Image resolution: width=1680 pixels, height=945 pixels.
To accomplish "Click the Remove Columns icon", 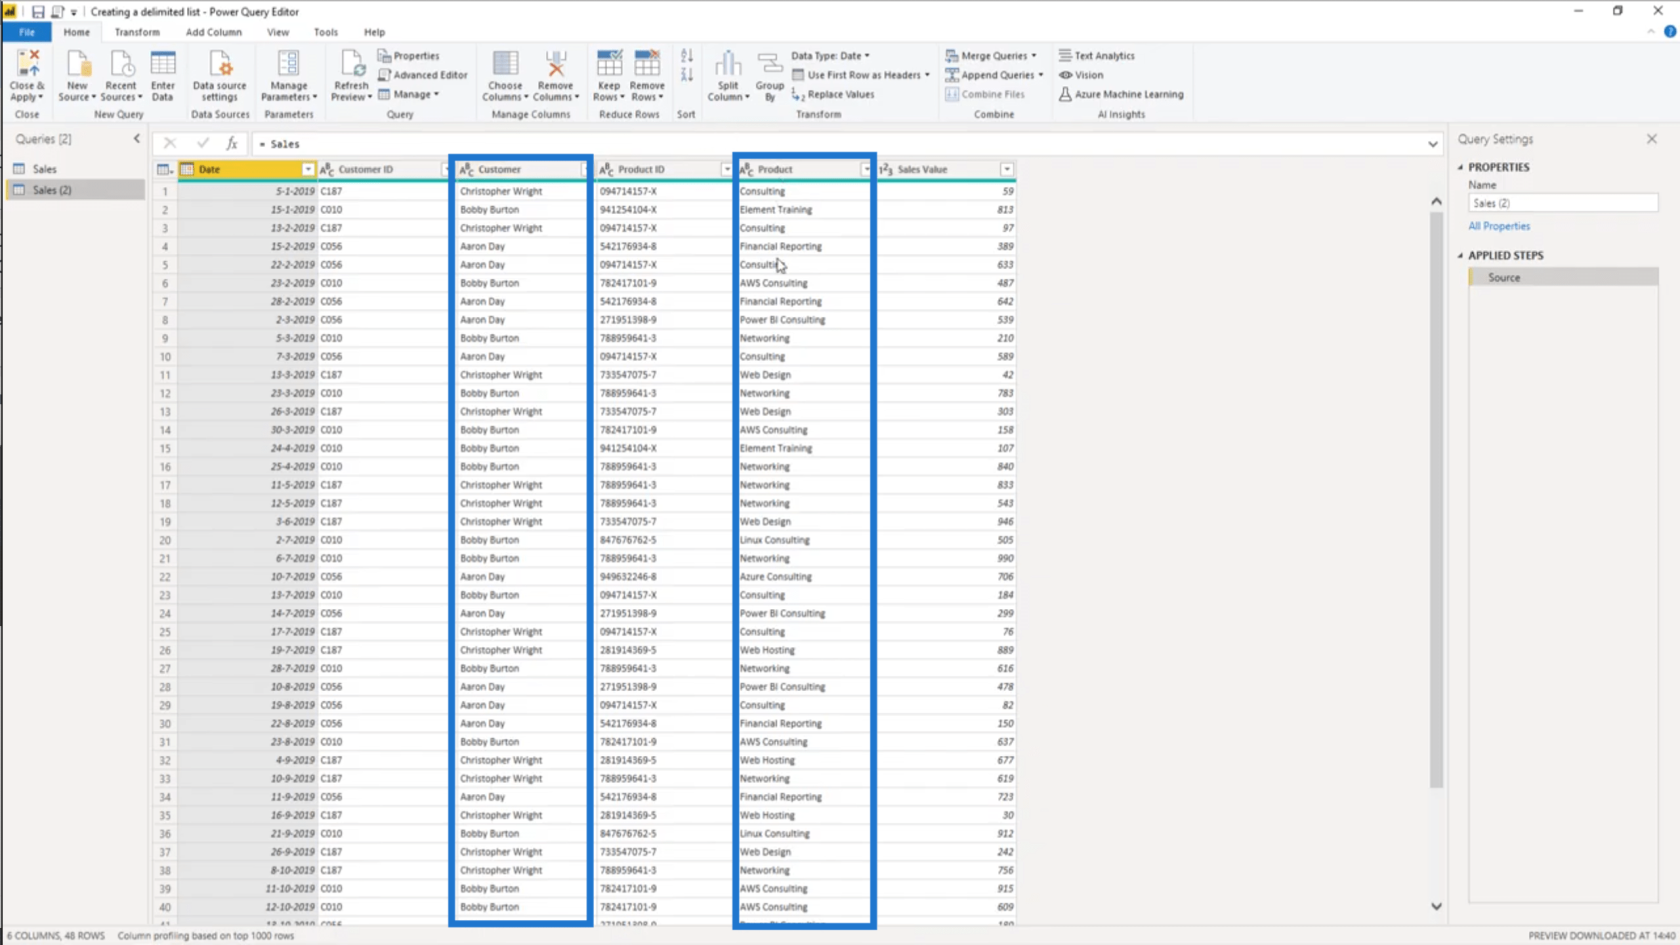I will coord(555,64).
